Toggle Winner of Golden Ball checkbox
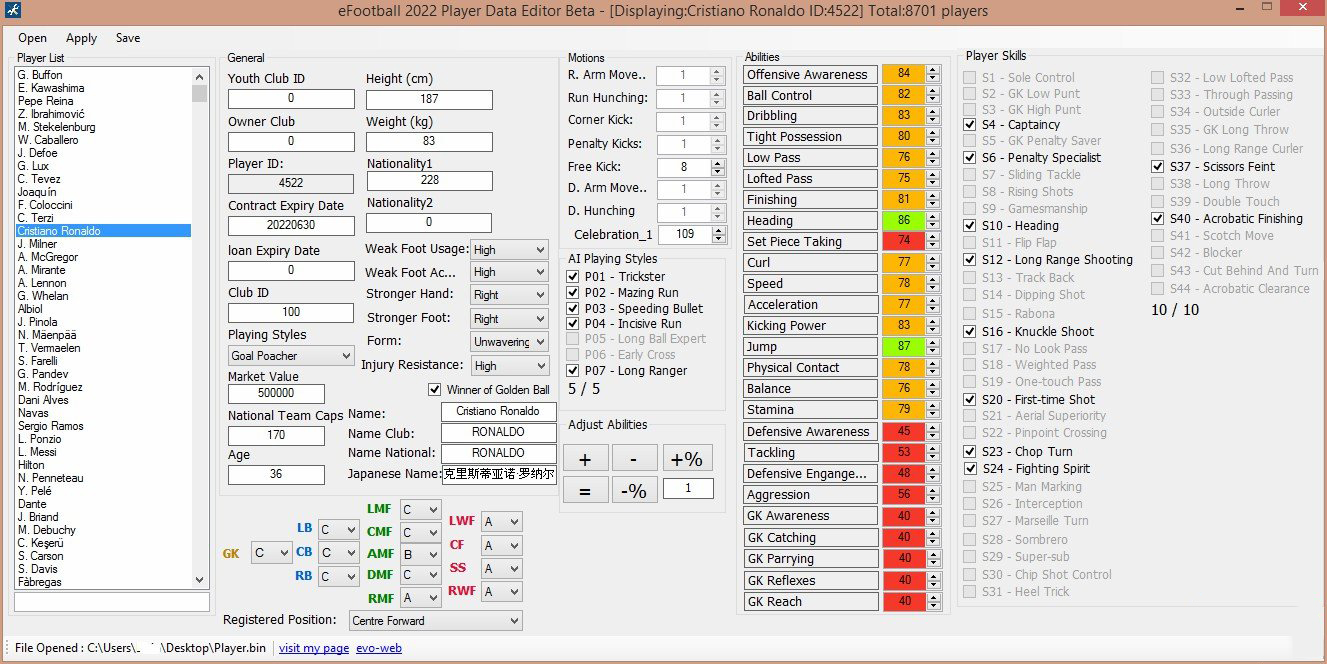This screenshot has width=1327, height=664. pos(434,389)
